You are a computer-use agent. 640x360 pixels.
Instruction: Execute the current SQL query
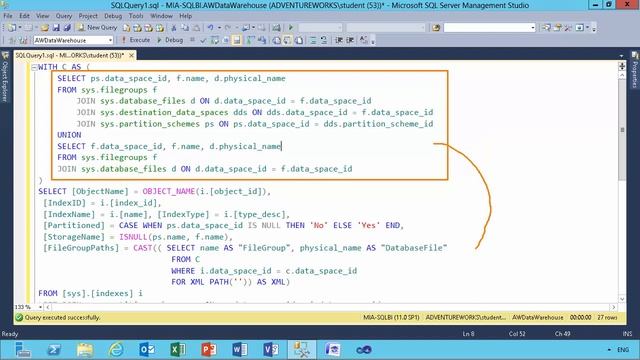tap(136, 40)
